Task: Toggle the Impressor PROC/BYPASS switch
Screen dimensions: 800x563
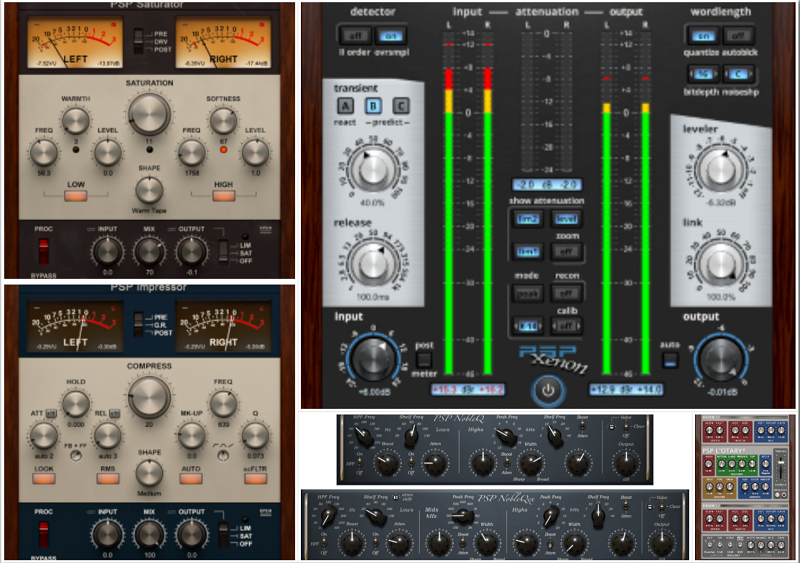Action: pyautogui.click(x=44, y=534)
